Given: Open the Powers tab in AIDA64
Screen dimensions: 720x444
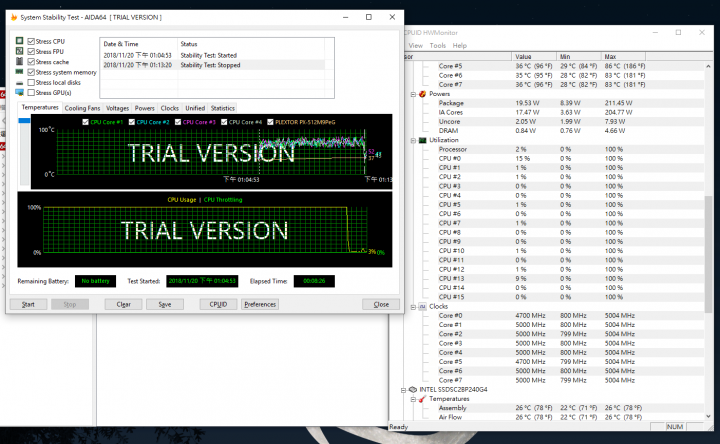Looking at the screenshot, I should click(145, 108).
